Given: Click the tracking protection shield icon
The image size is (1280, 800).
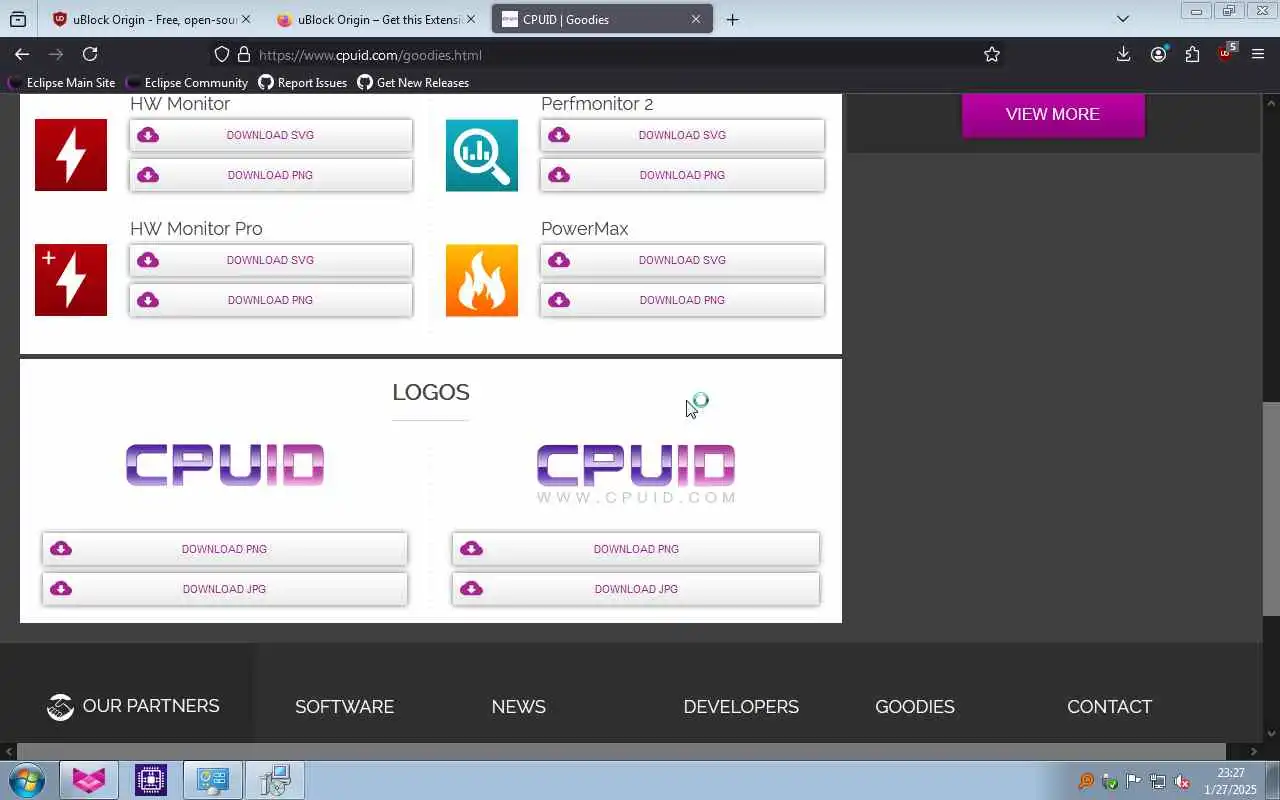Looking at the screenshot, I should (x=223, y=54).
